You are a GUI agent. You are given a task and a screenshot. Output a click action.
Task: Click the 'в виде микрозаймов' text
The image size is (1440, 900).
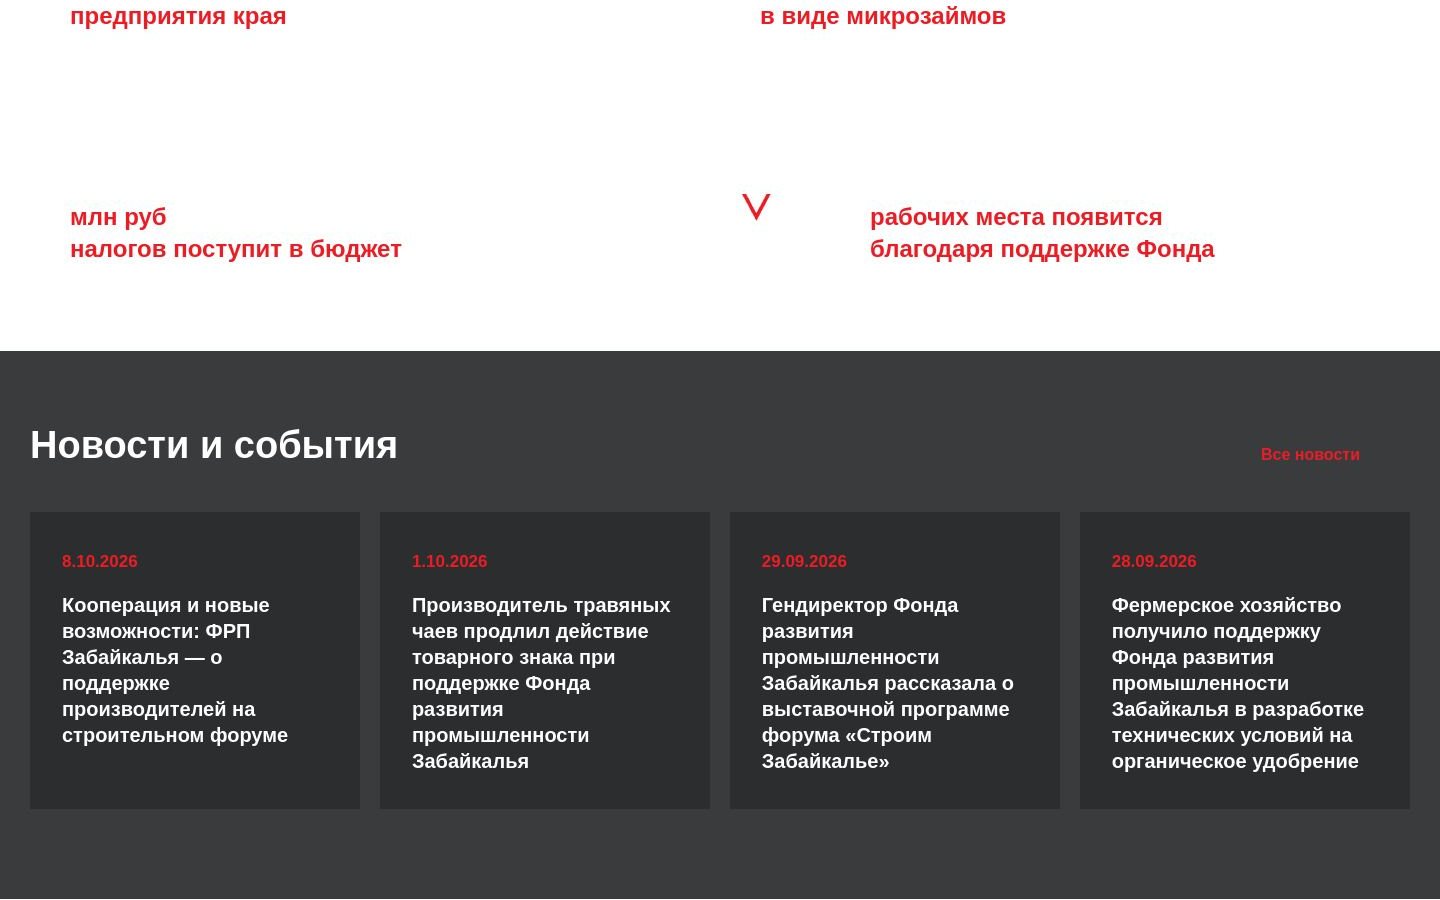pyautogui.click(x=883, y=16)
